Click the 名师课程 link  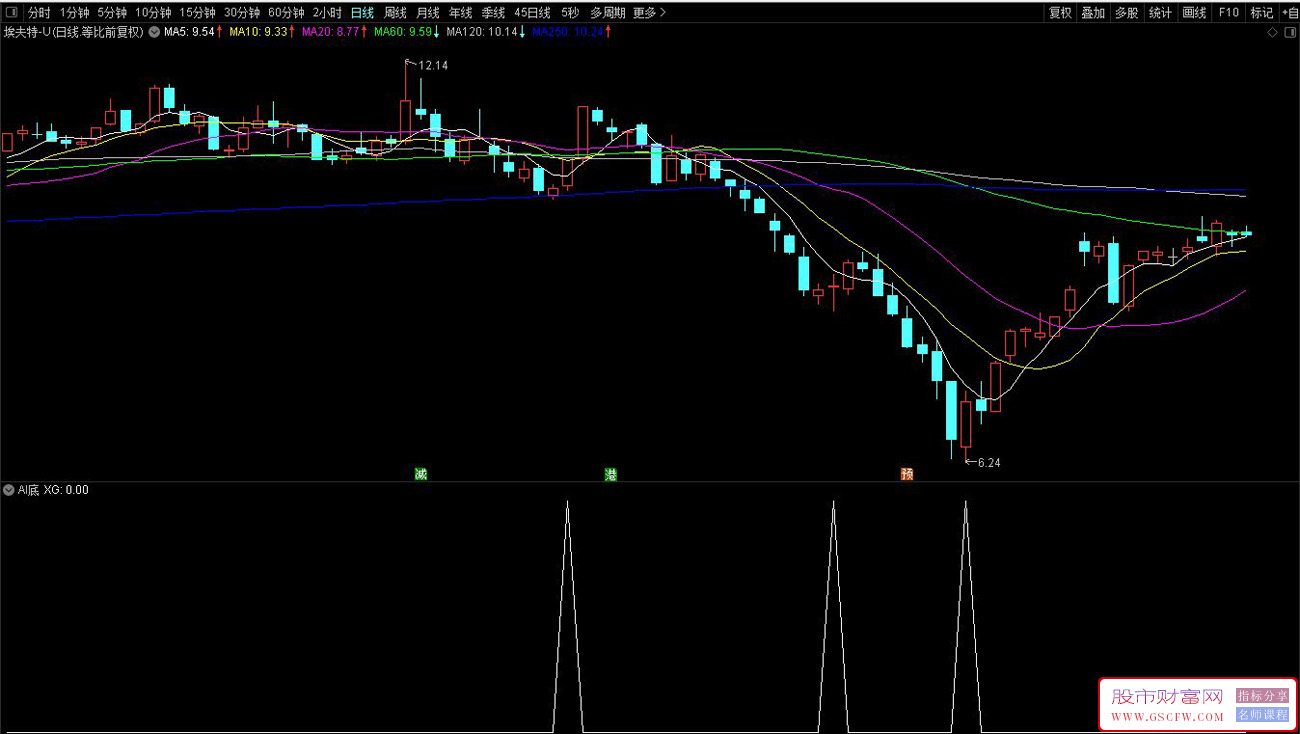click(x=1263, y=715)
